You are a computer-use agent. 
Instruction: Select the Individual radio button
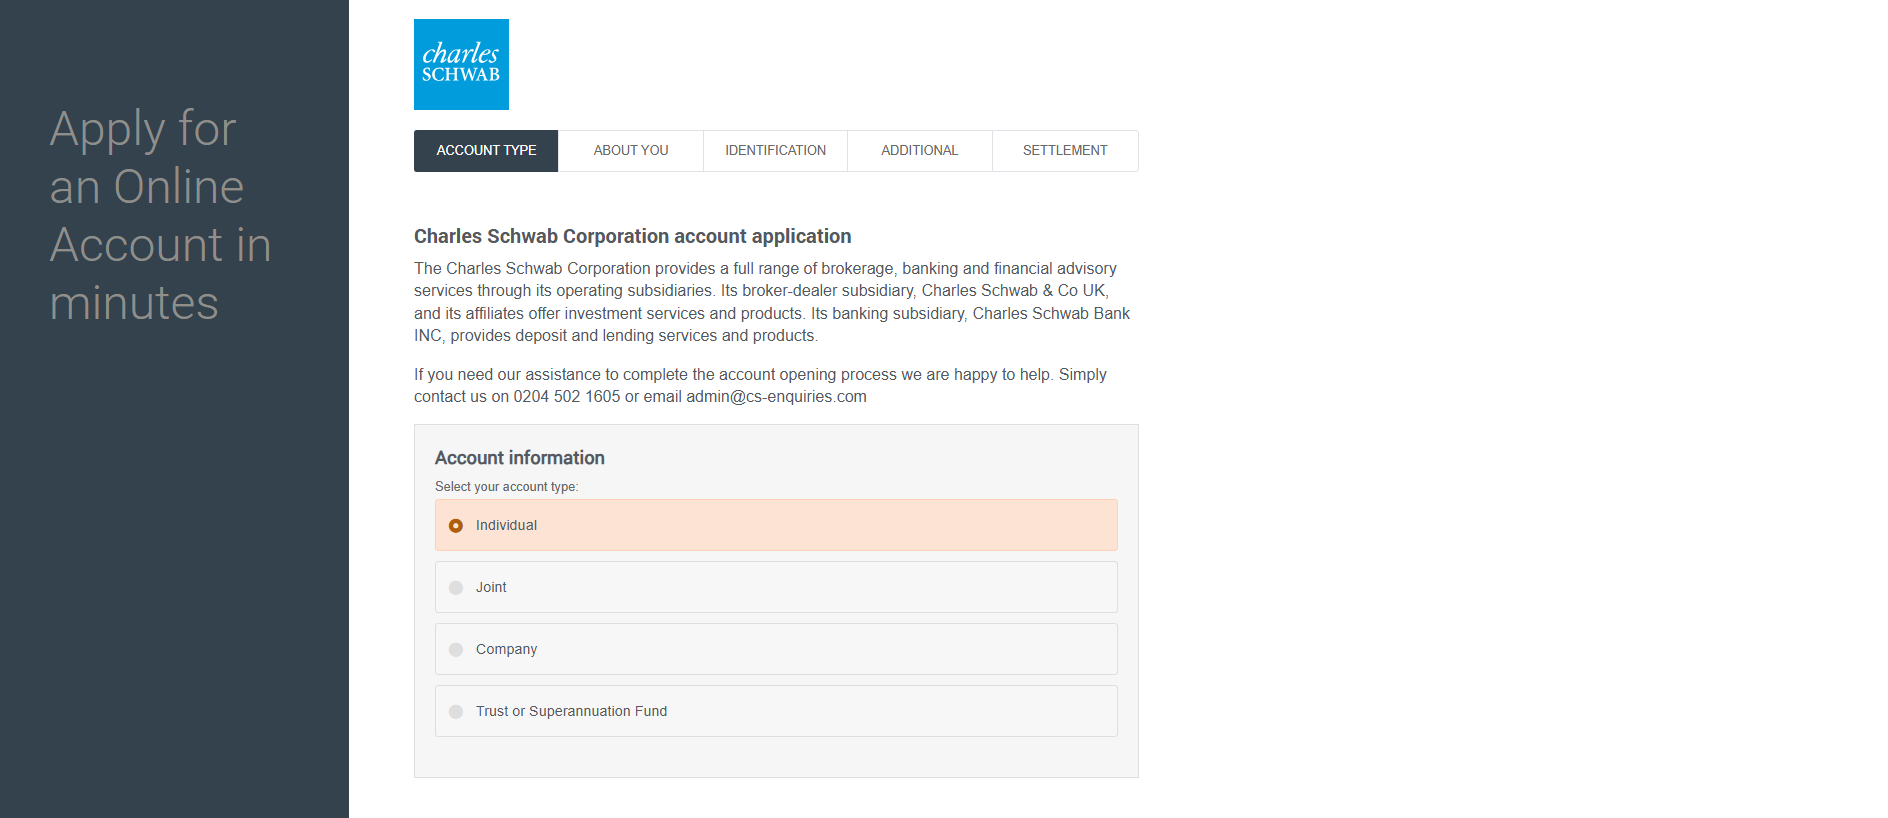[x=456, y=526]
